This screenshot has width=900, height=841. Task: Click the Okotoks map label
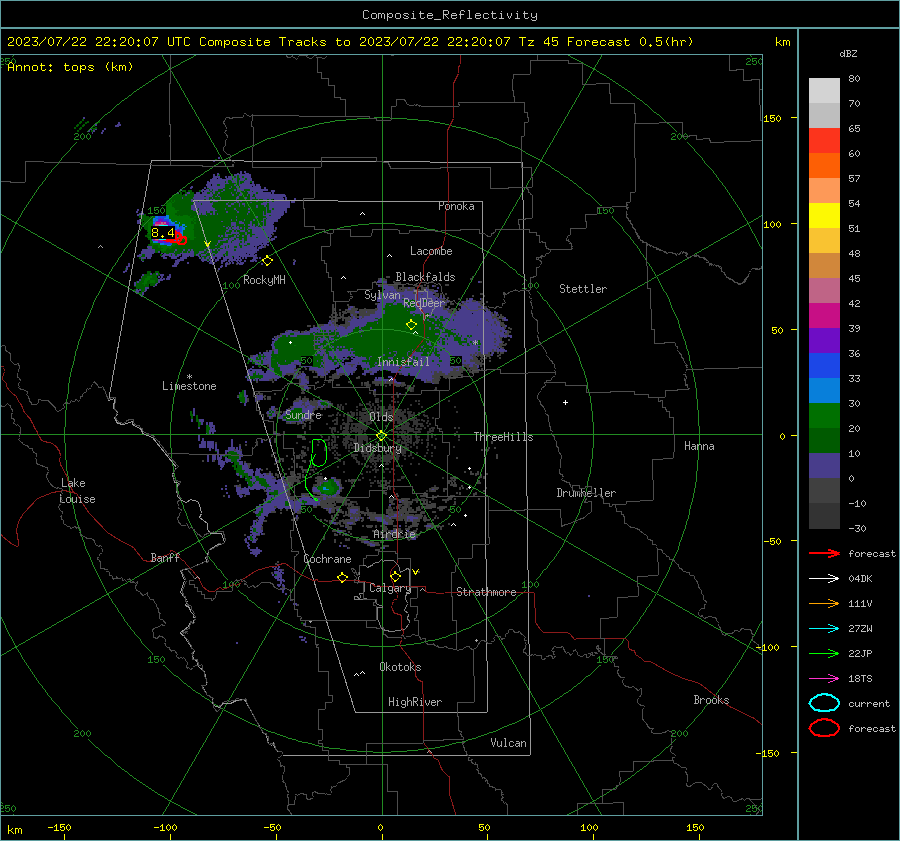(401, 667)
